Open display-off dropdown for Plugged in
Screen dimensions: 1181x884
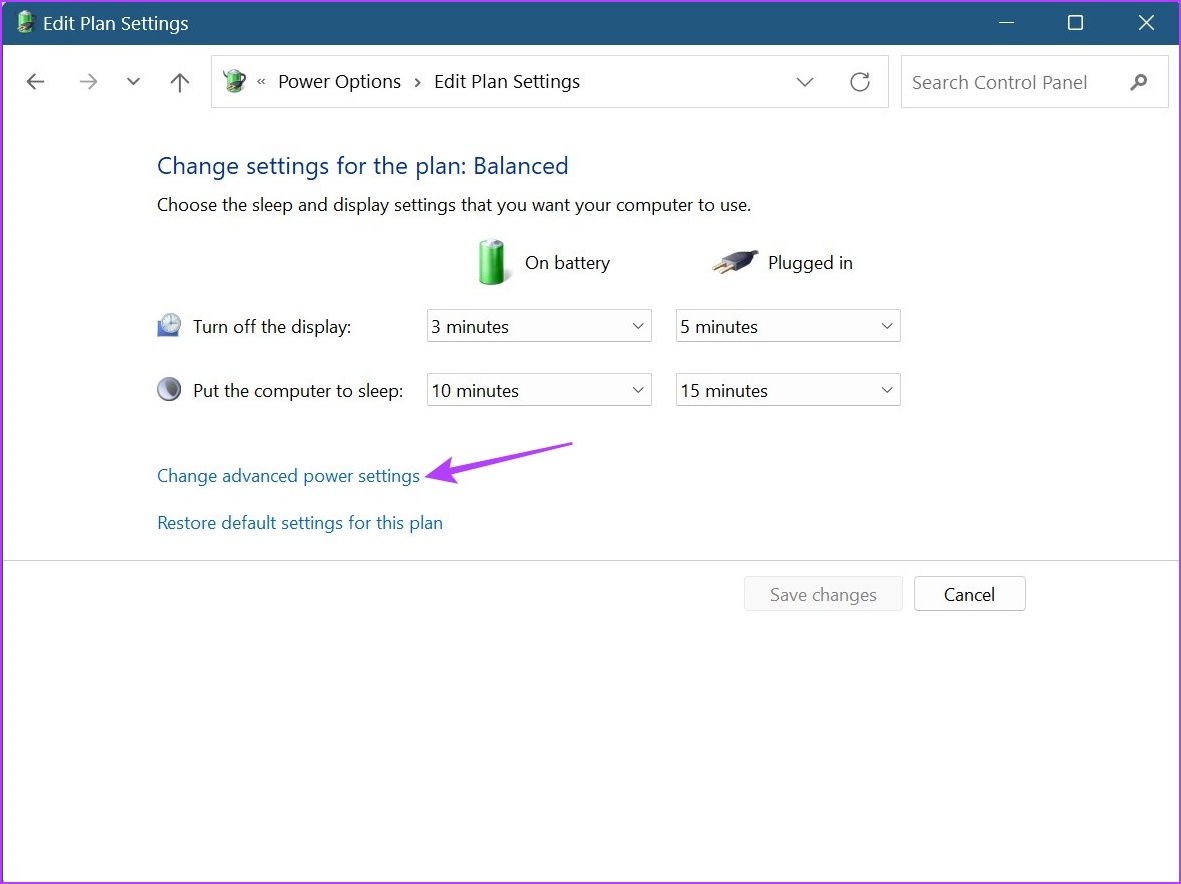(x=788, y=326)
